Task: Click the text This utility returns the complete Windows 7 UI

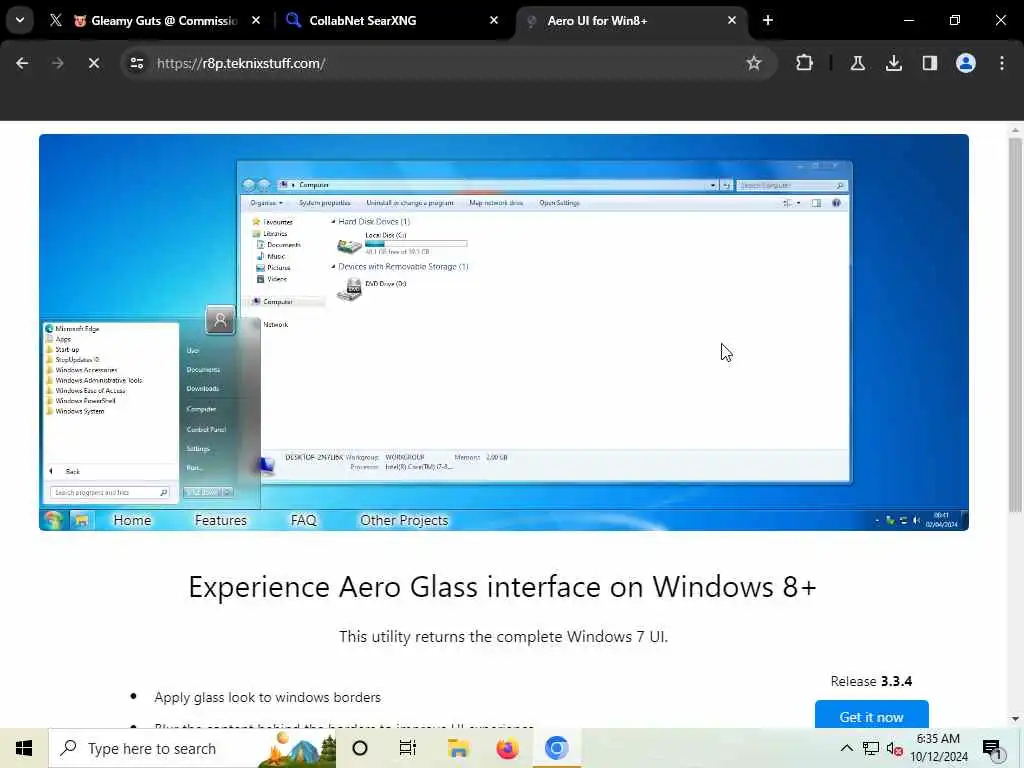Action: click(504, 637)
